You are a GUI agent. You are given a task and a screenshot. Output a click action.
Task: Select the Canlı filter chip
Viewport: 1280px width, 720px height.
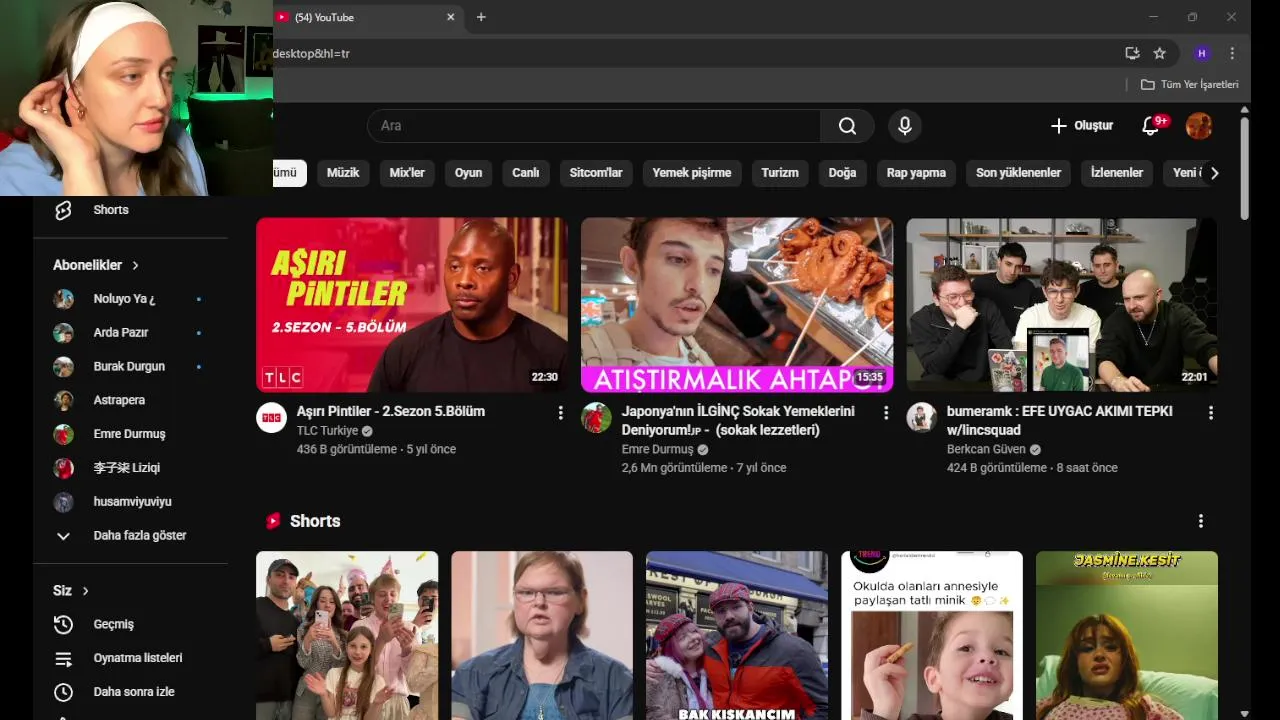[x=526, y=173]
